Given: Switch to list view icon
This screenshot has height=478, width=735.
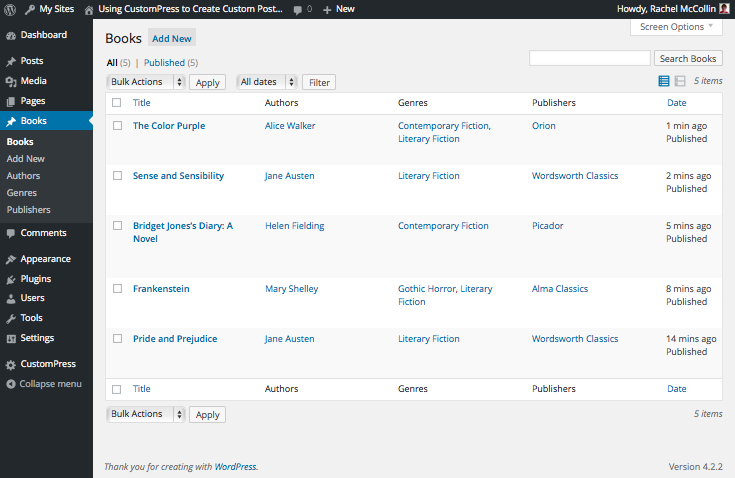Looking at the screenshot, I should pos(664,81).
